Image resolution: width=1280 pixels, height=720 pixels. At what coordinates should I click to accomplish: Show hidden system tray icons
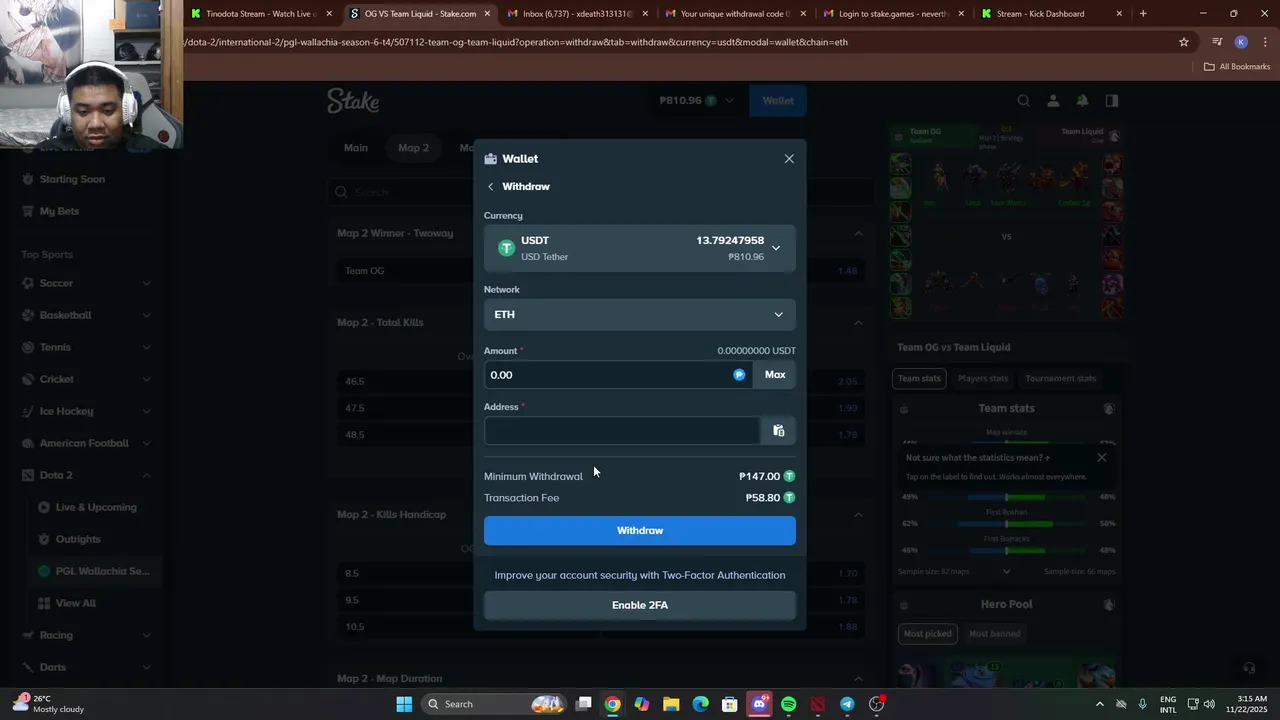pyautogui.click(x=1100, y=704)
